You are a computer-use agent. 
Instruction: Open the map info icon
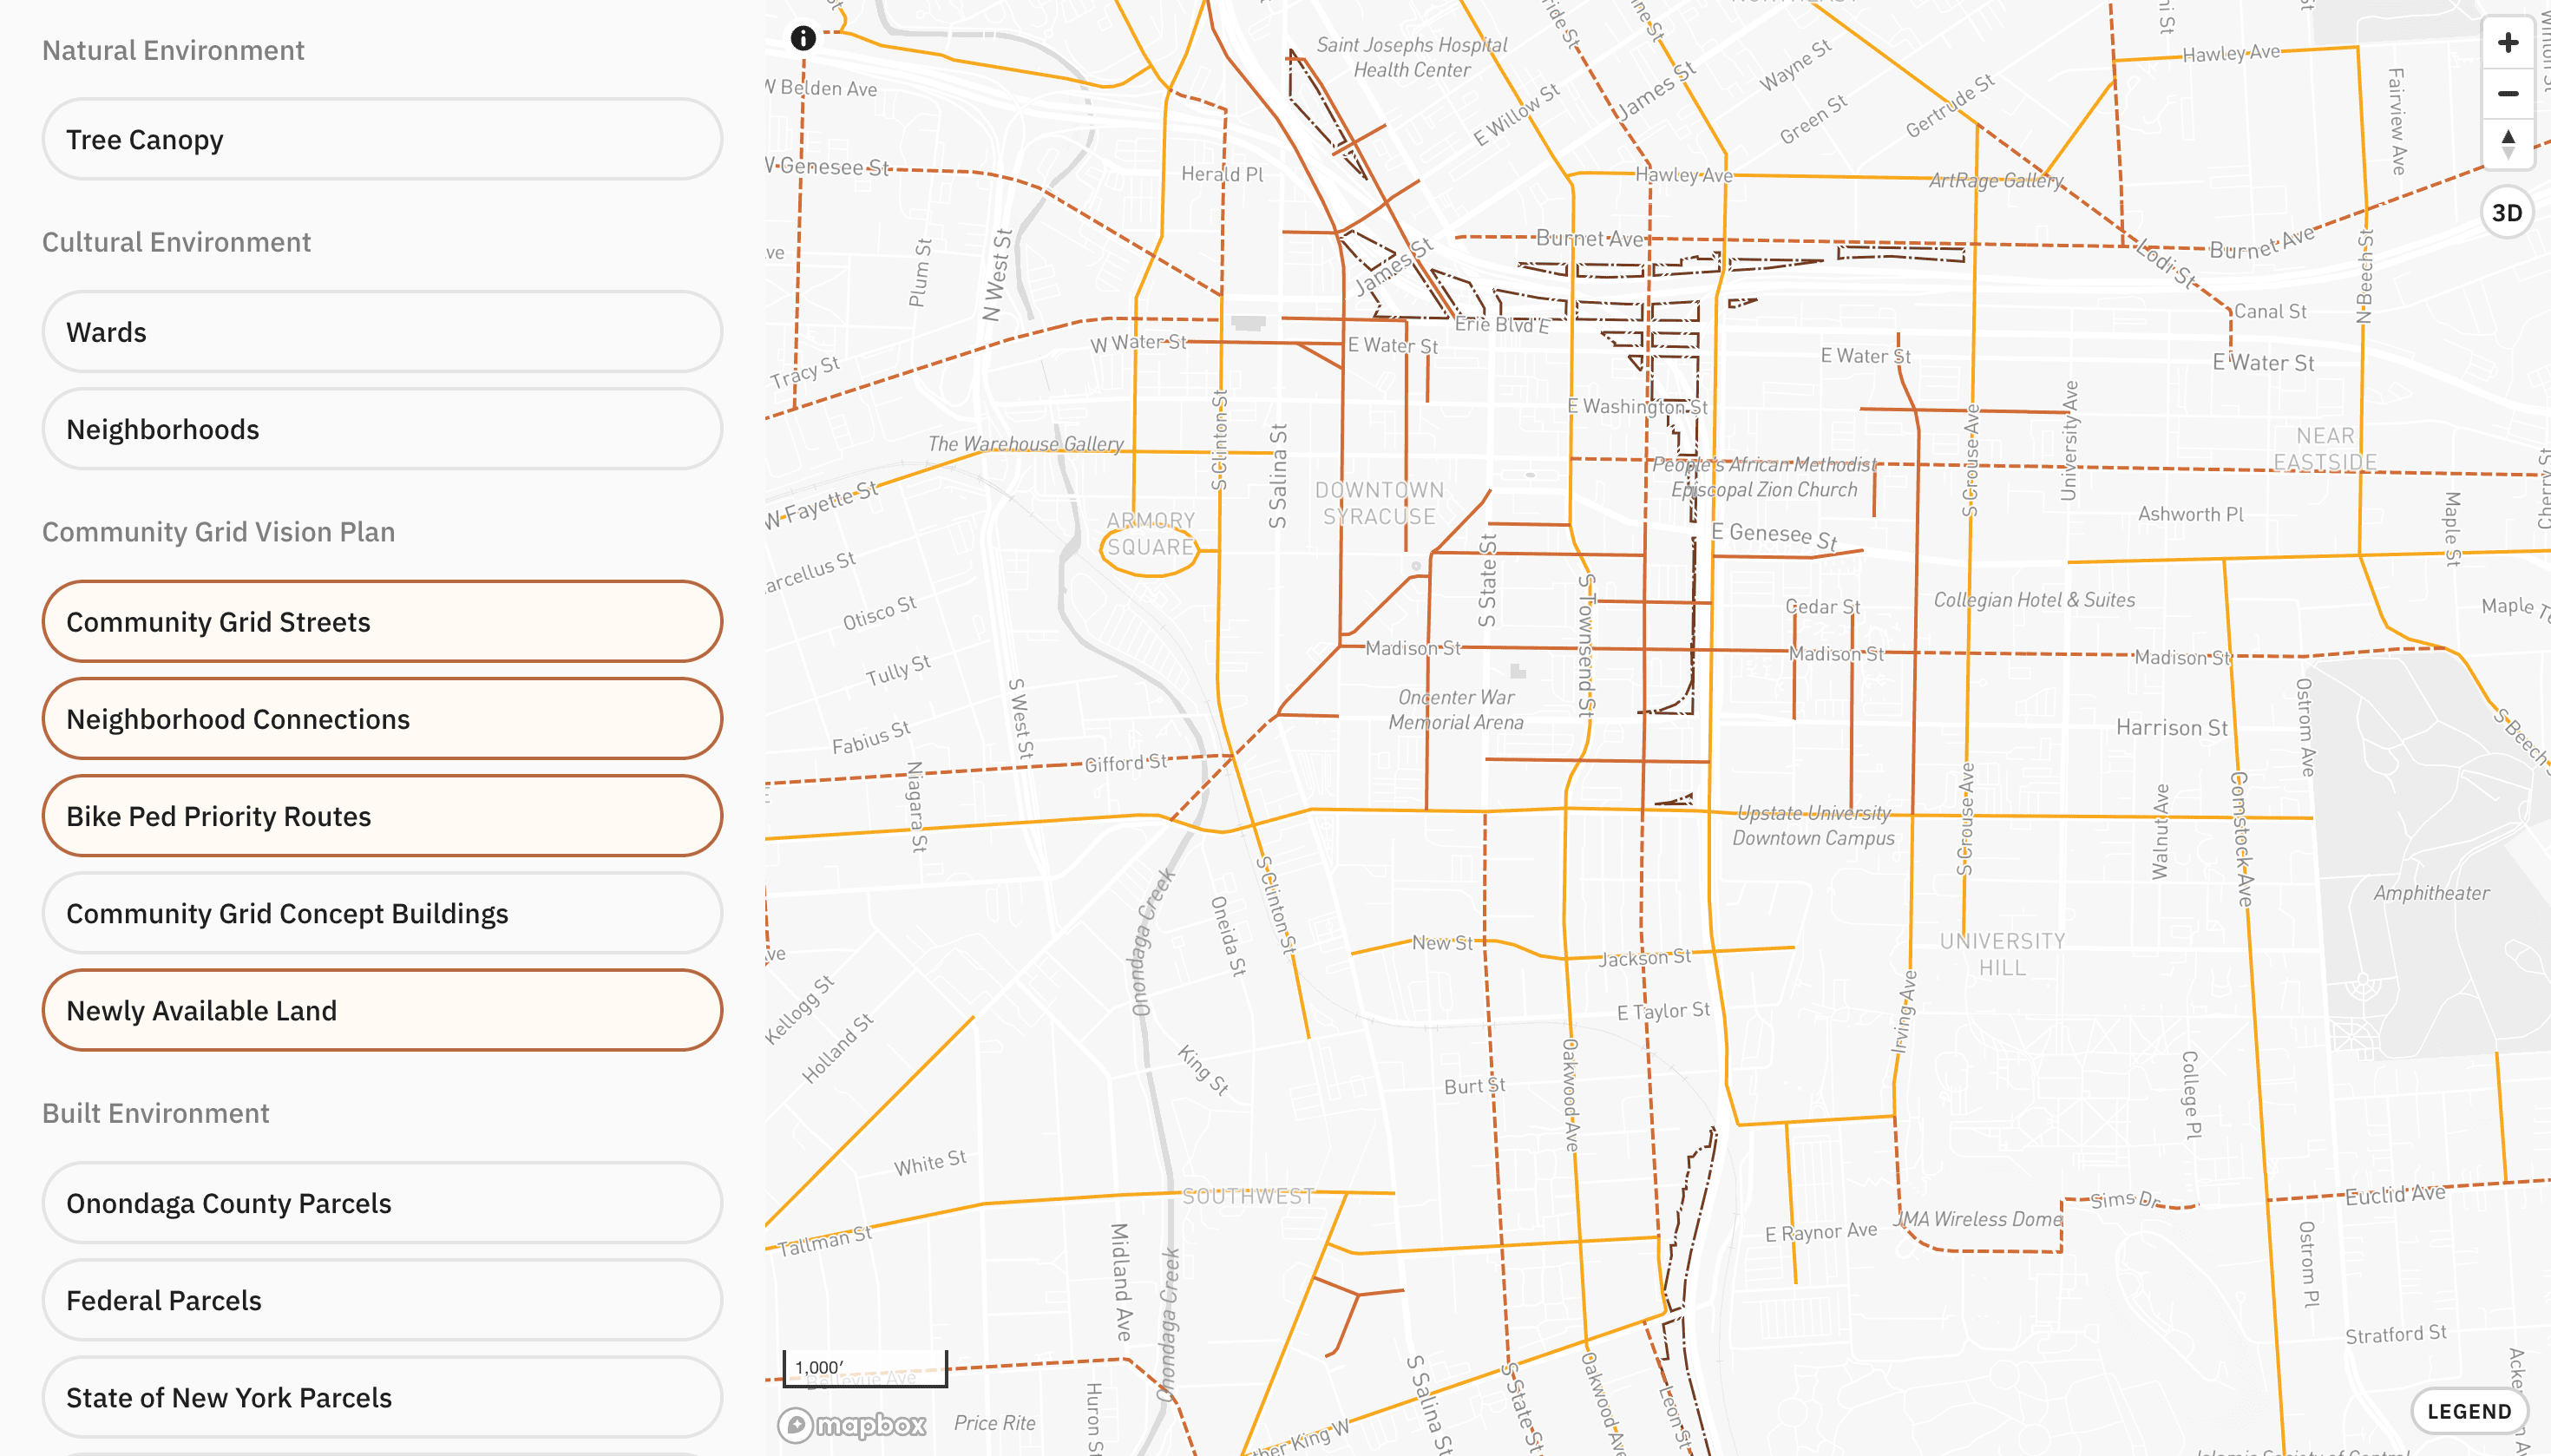(x=803, y=38)
